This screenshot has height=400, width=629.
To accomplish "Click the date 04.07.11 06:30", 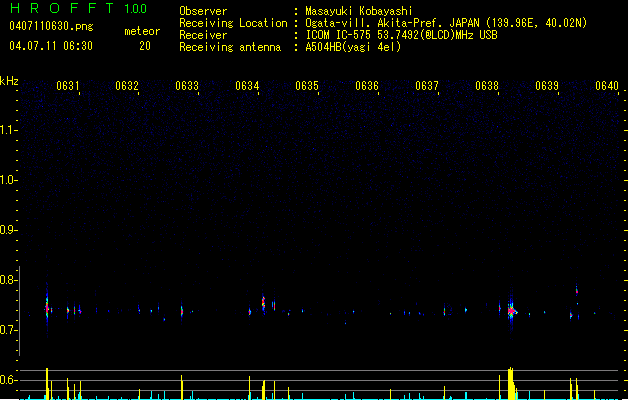I will coord(51,46).
